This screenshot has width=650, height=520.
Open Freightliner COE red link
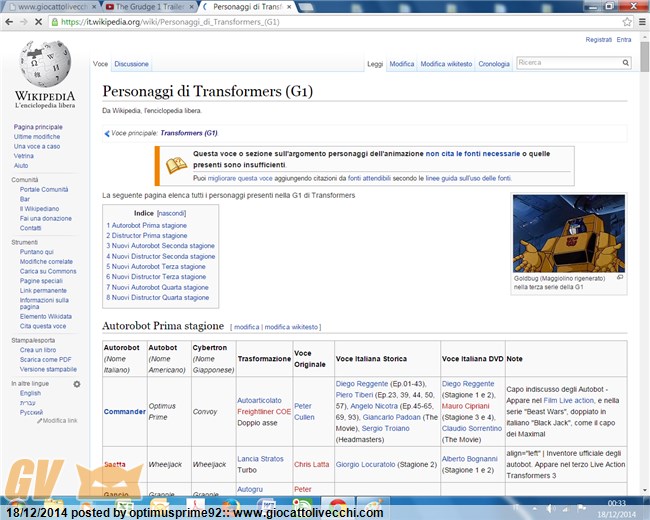pyautogui.click(x=264, y=412)
